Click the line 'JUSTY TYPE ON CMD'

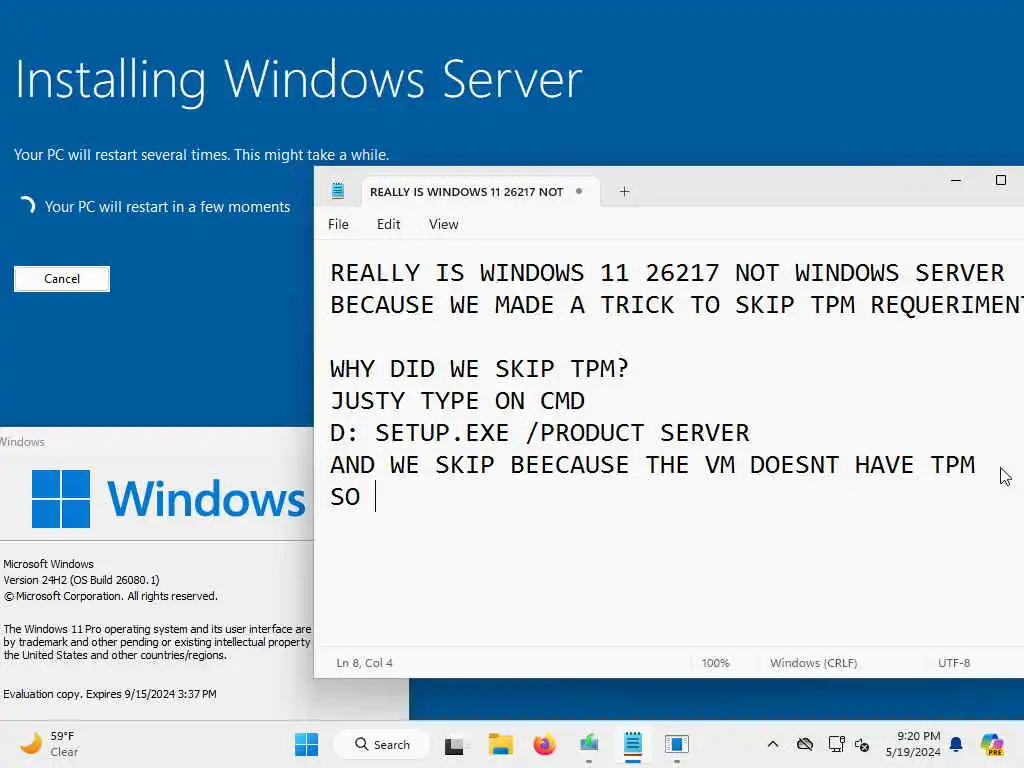click(457, 401)
